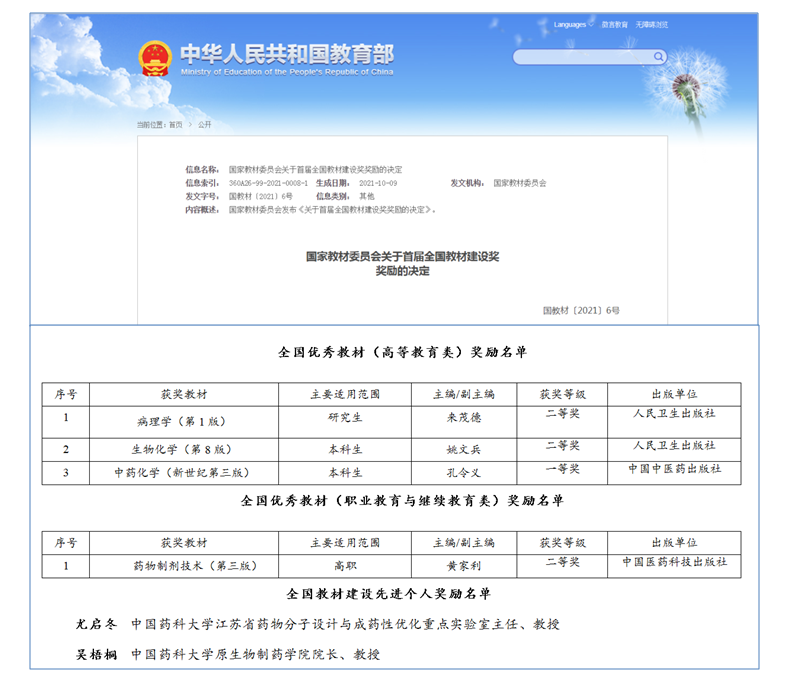The height and width of the screenshot is (687, 785).
Task: Click the 发文机构 value 国家教材委员会
Action: click(x=520, y=183)
